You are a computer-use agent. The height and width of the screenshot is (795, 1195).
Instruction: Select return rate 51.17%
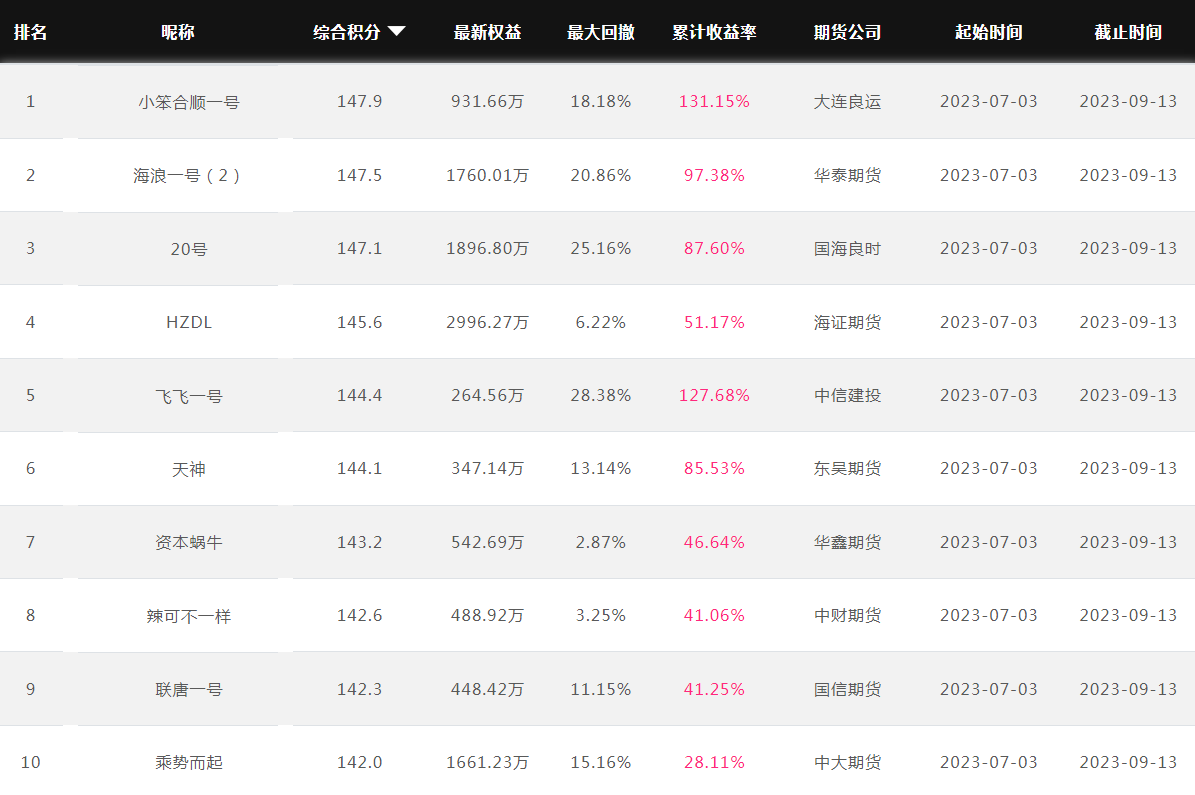coord(714,322)
